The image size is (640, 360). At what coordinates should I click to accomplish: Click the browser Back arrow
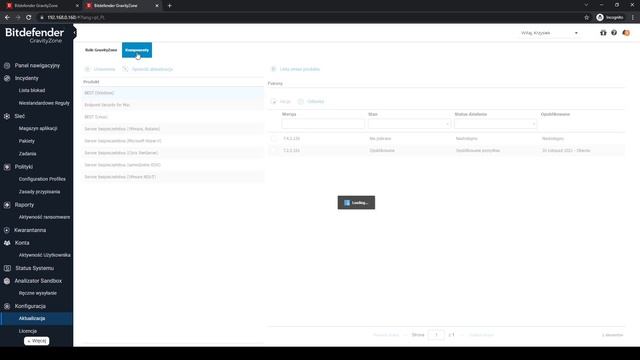(7, 17)
